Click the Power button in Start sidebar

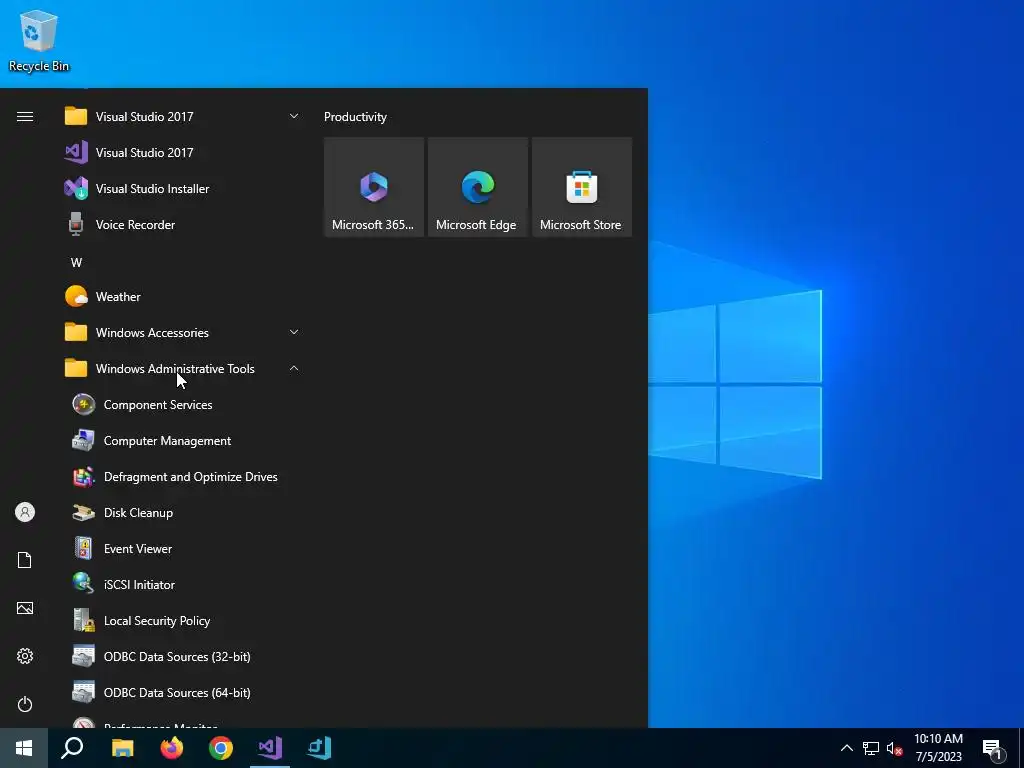pos(25,704)
